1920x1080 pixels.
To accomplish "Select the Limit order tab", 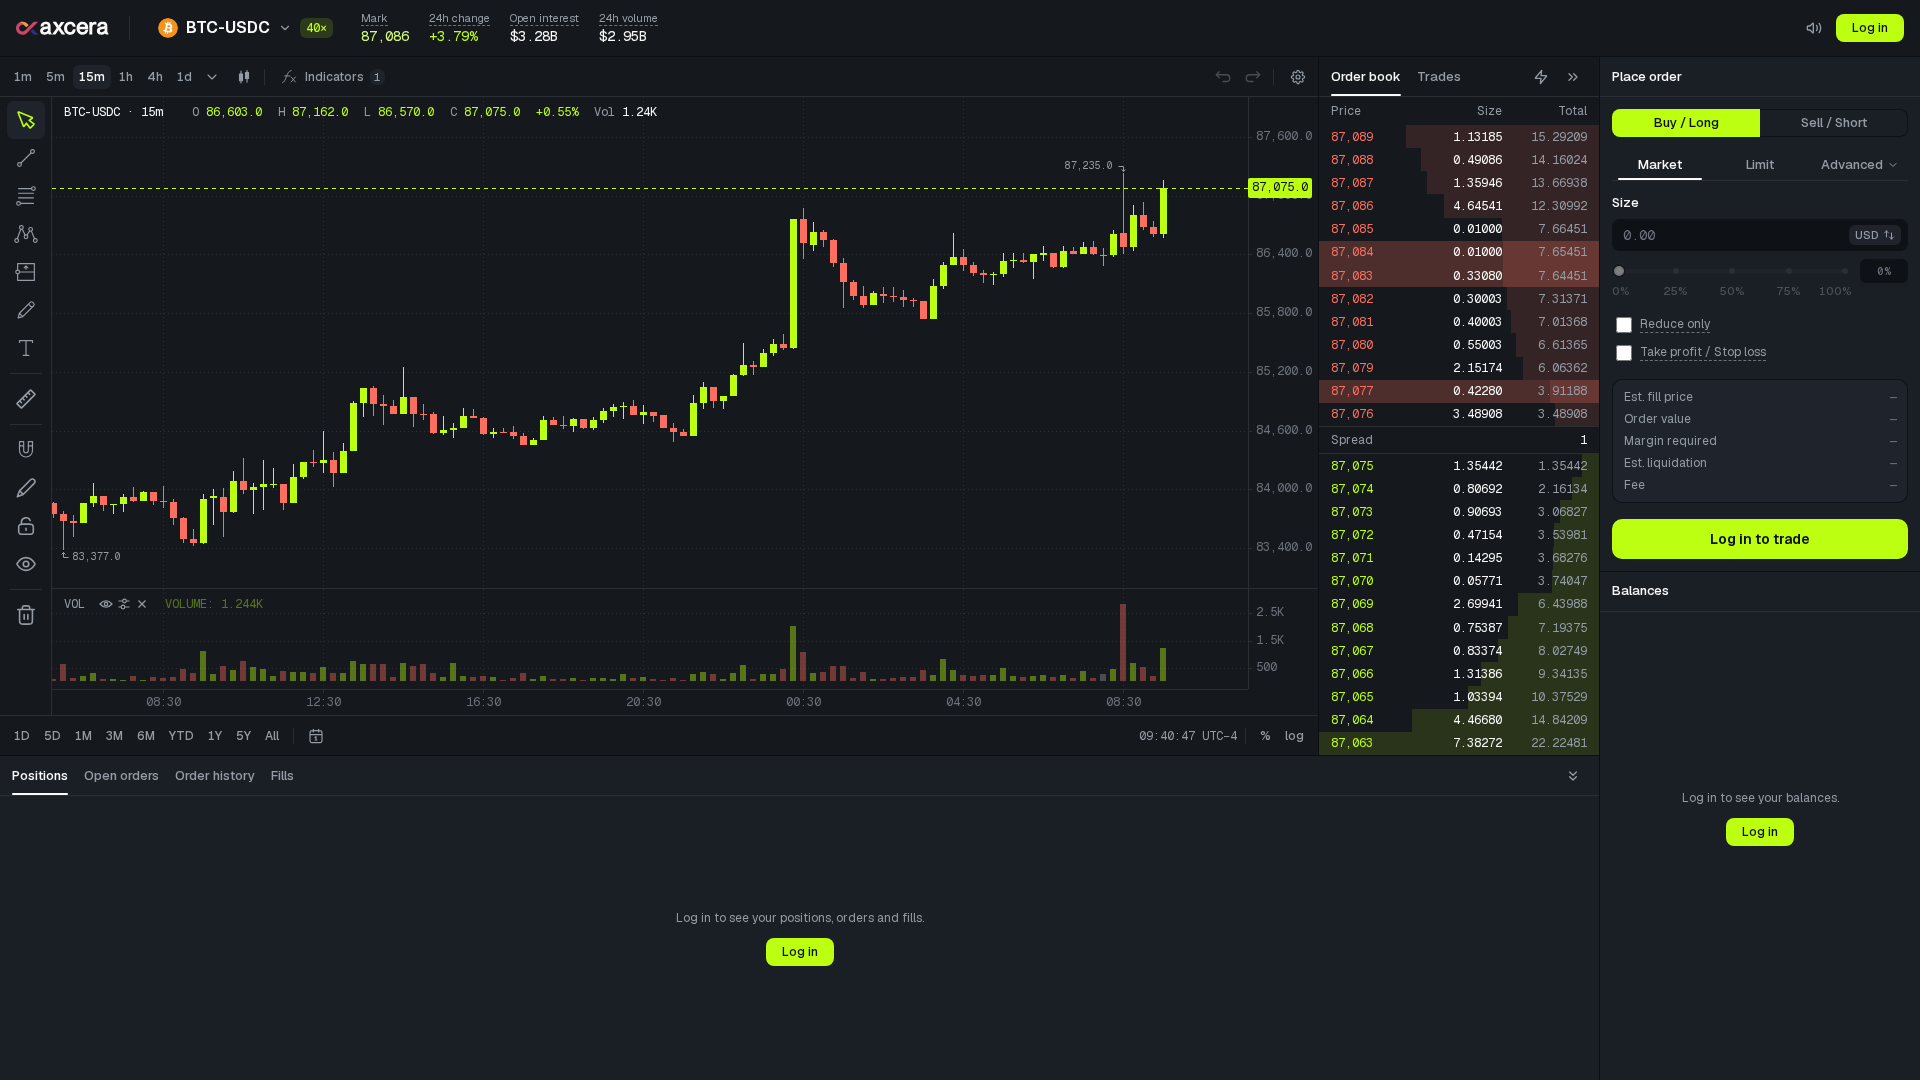I will tap(1760, 165).
